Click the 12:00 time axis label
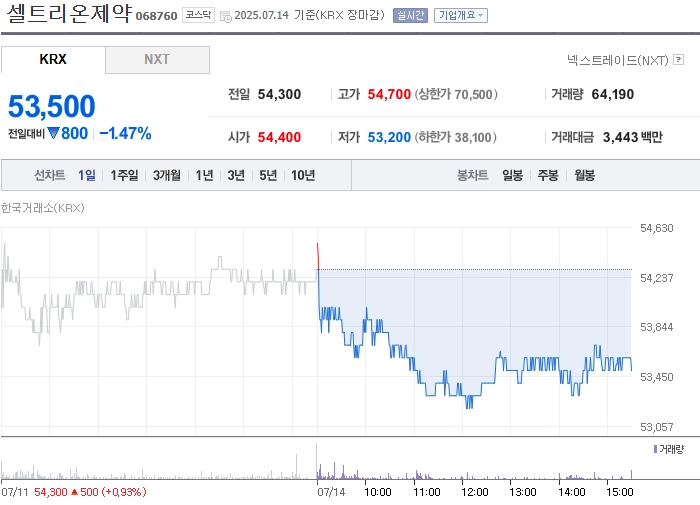700x505 pixels. click(x=475, y=492)
